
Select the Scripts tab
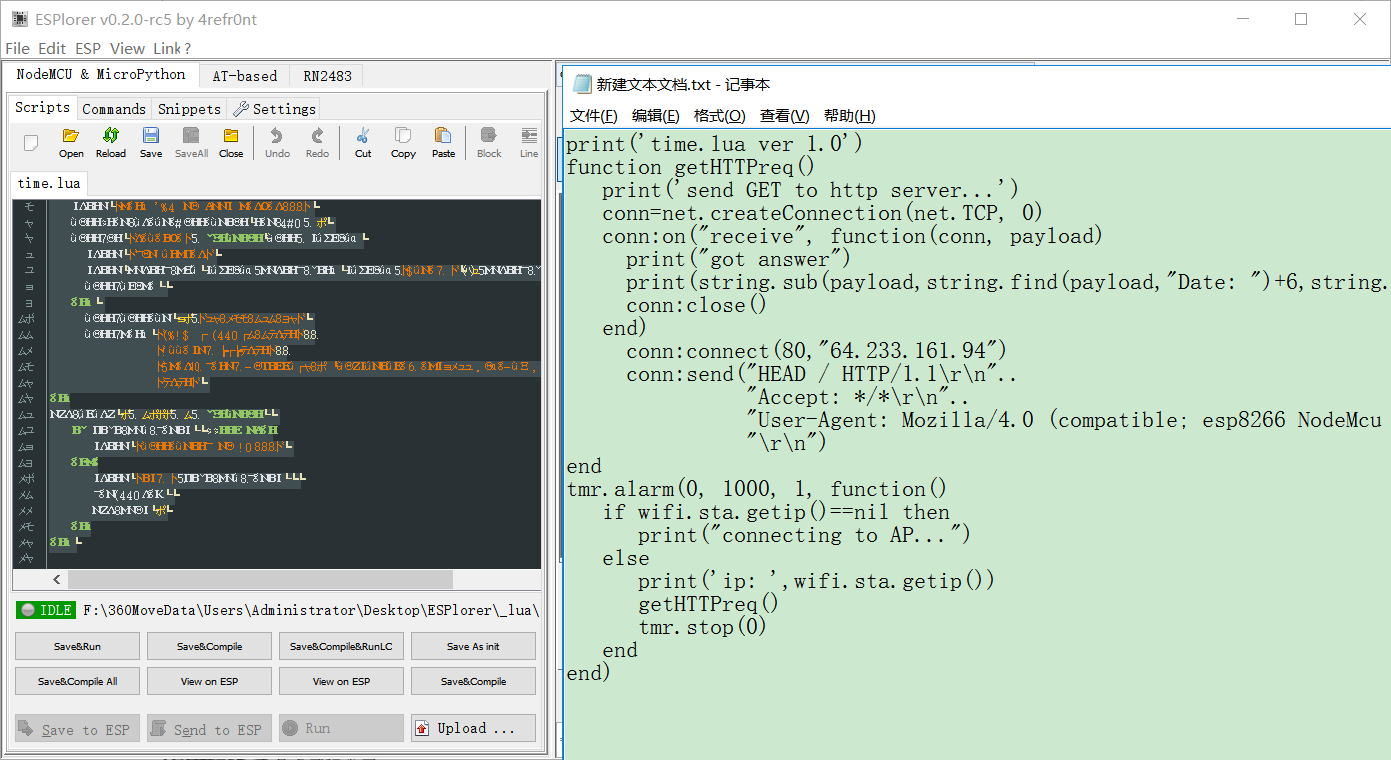click(43, 108)
